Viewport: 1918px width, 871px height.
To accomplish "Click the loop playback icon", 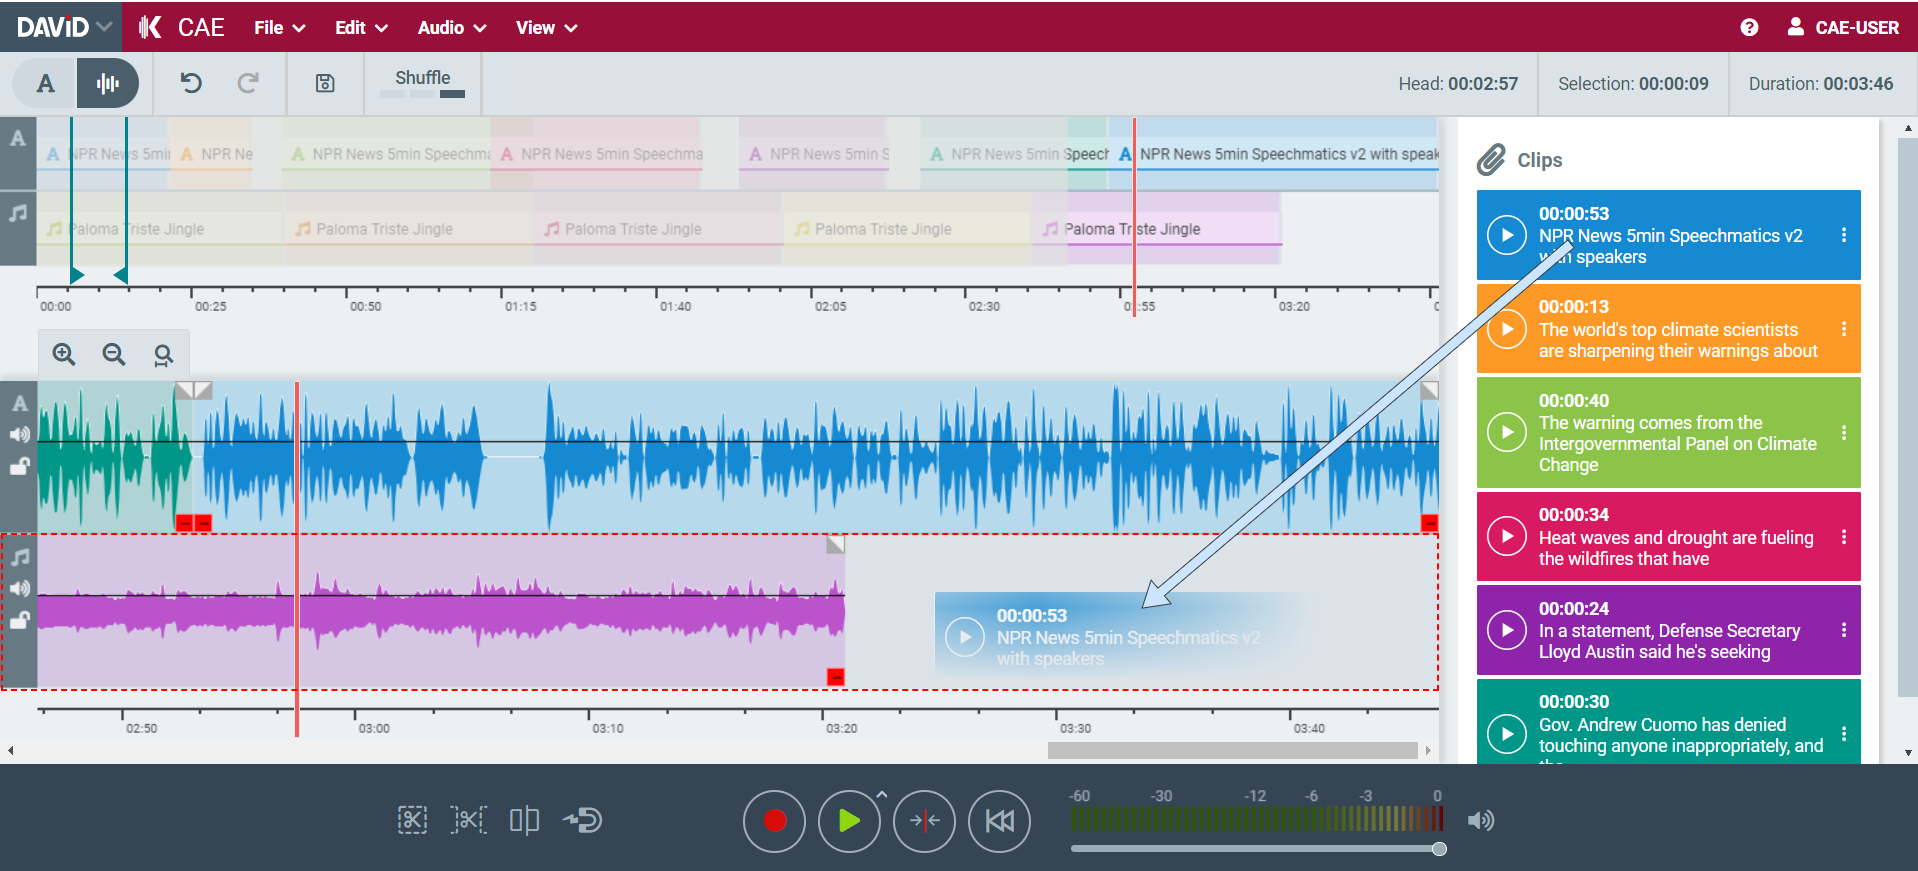I will coord(582,821).
